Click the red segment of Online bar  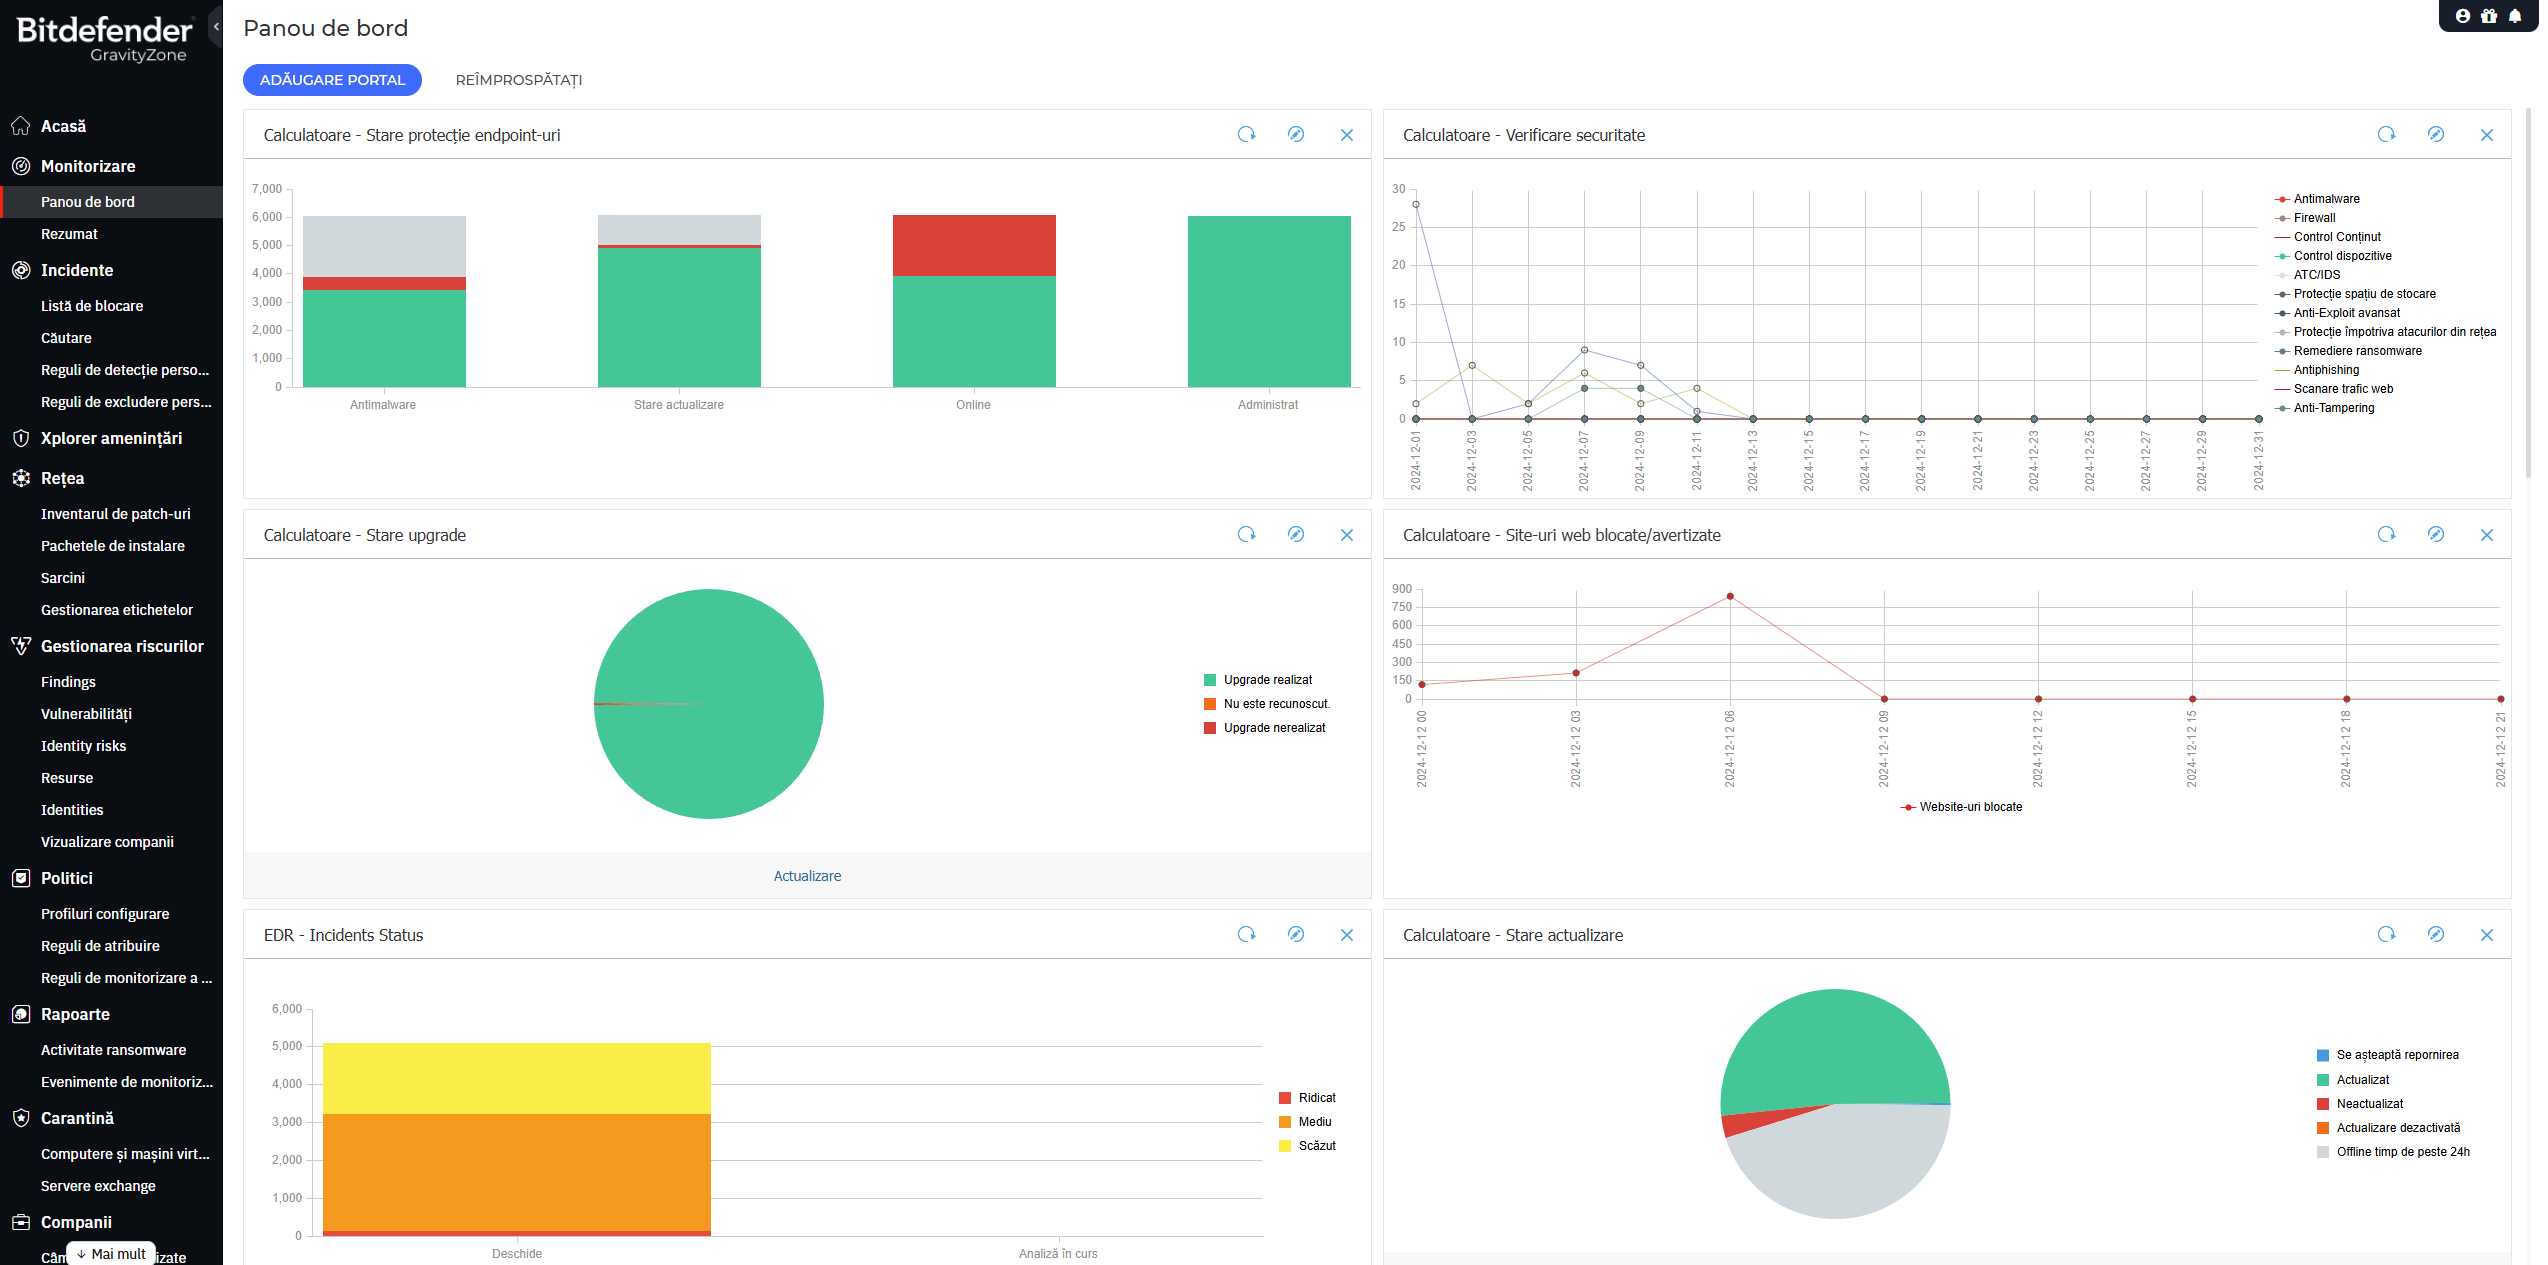coord(974,245)
